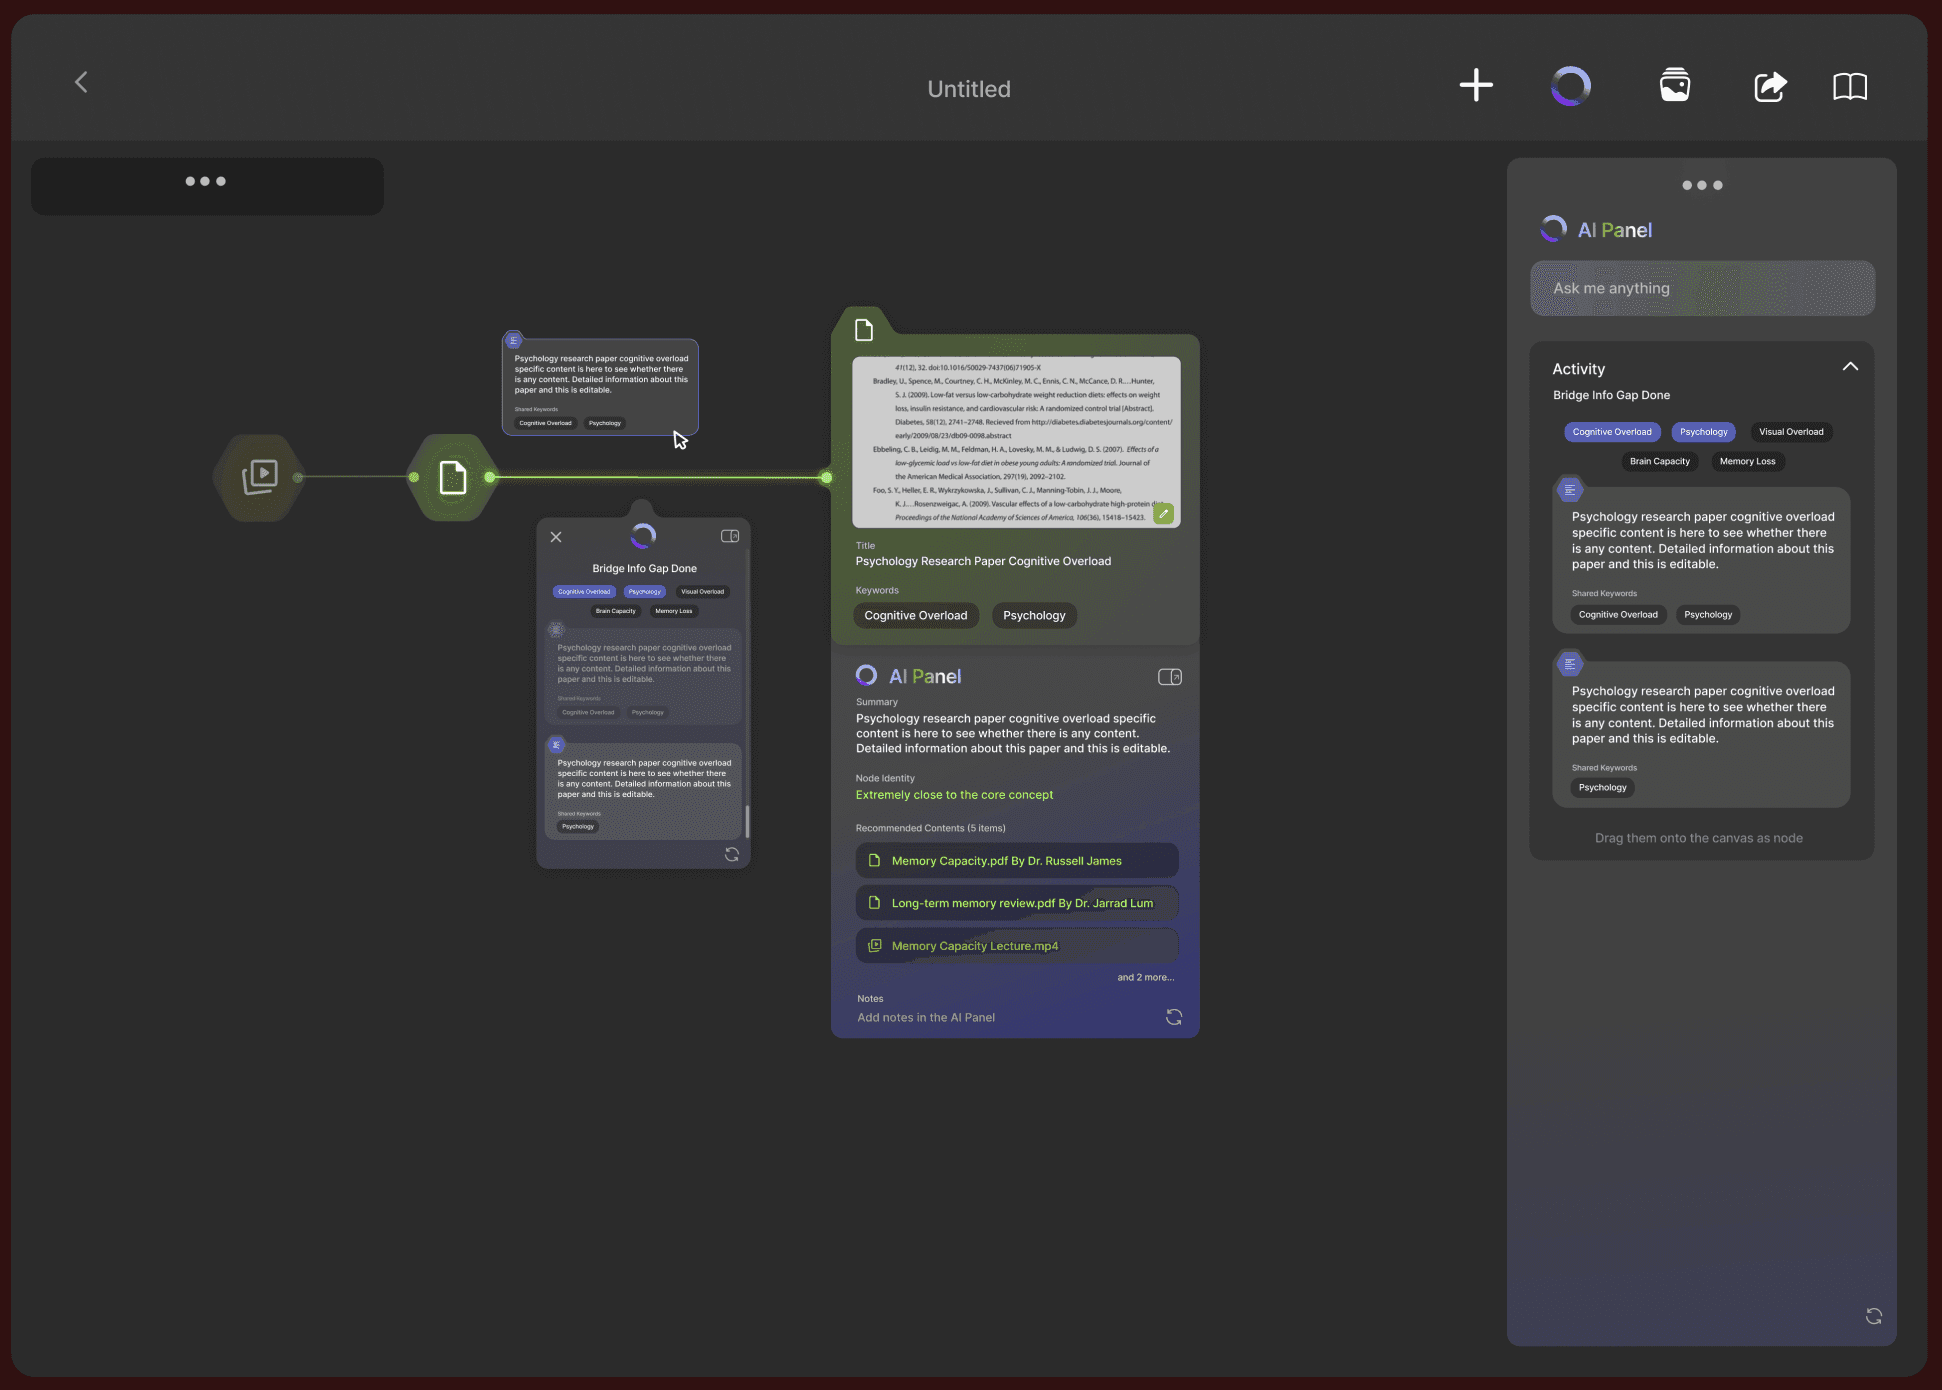The width and height of the screenshot is (1942, 1390).
Task: Open the three-dot menu on left bar
Action: 206,182
